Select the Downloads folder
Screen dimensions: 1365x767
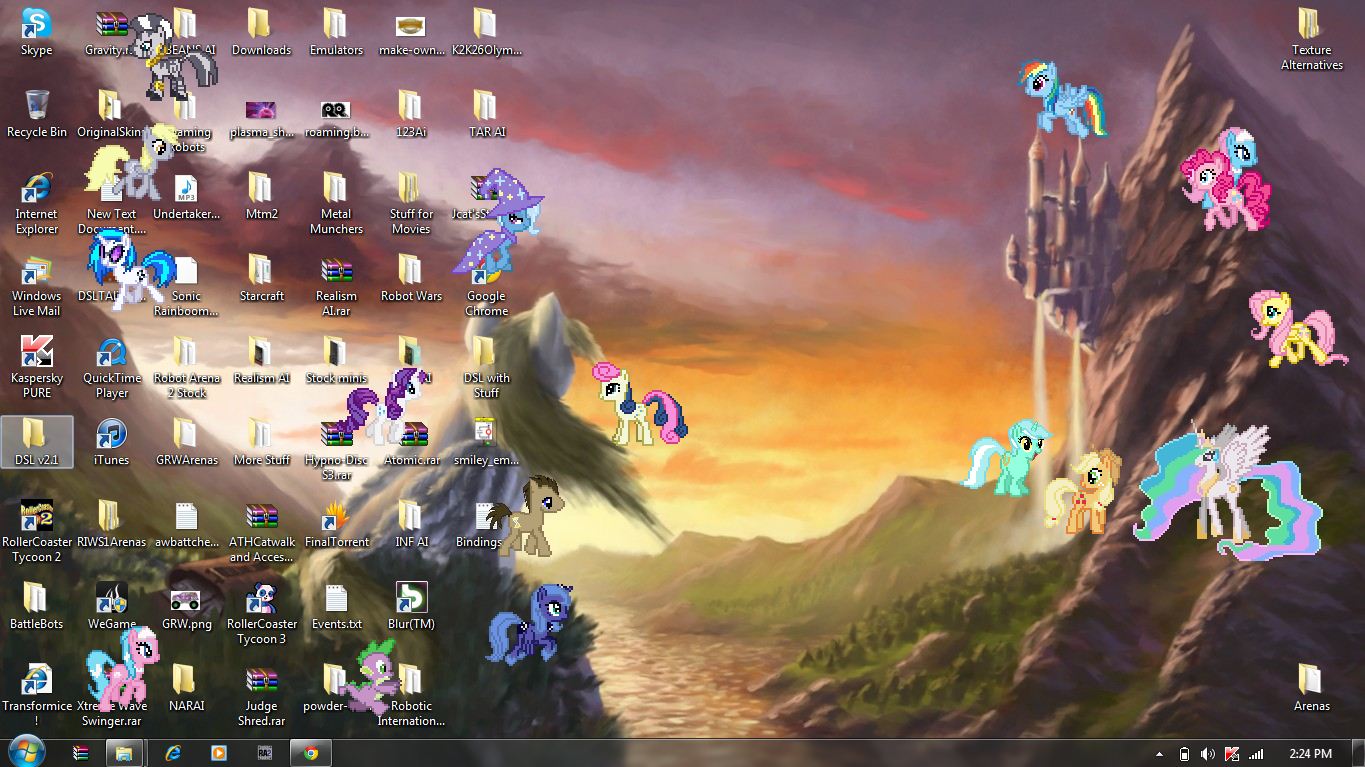[261, 32]
